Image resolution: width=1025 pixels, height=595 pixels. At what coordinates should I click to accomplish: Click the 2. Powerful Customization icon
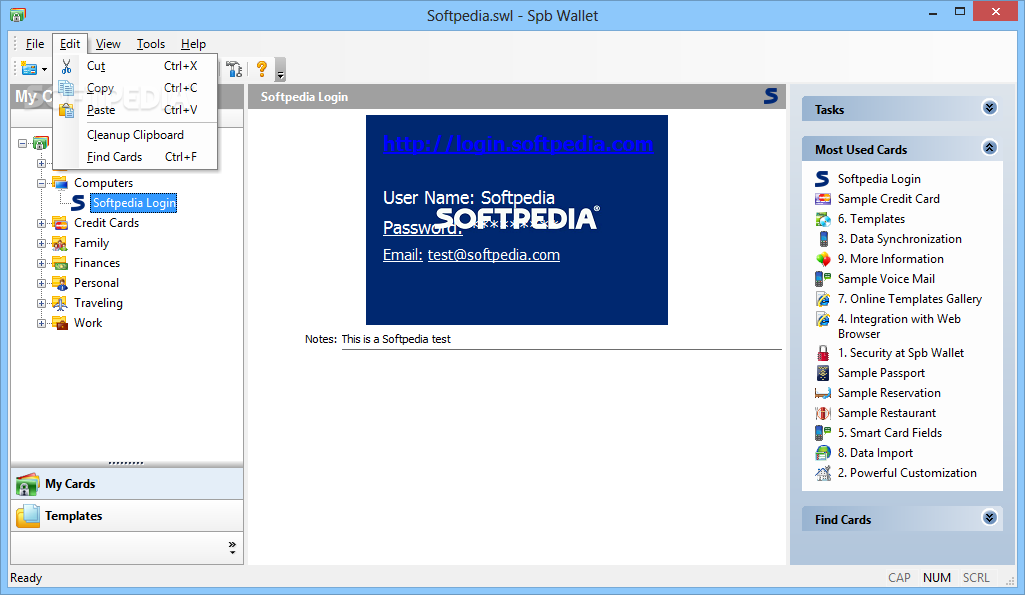[x=823, y=473]
